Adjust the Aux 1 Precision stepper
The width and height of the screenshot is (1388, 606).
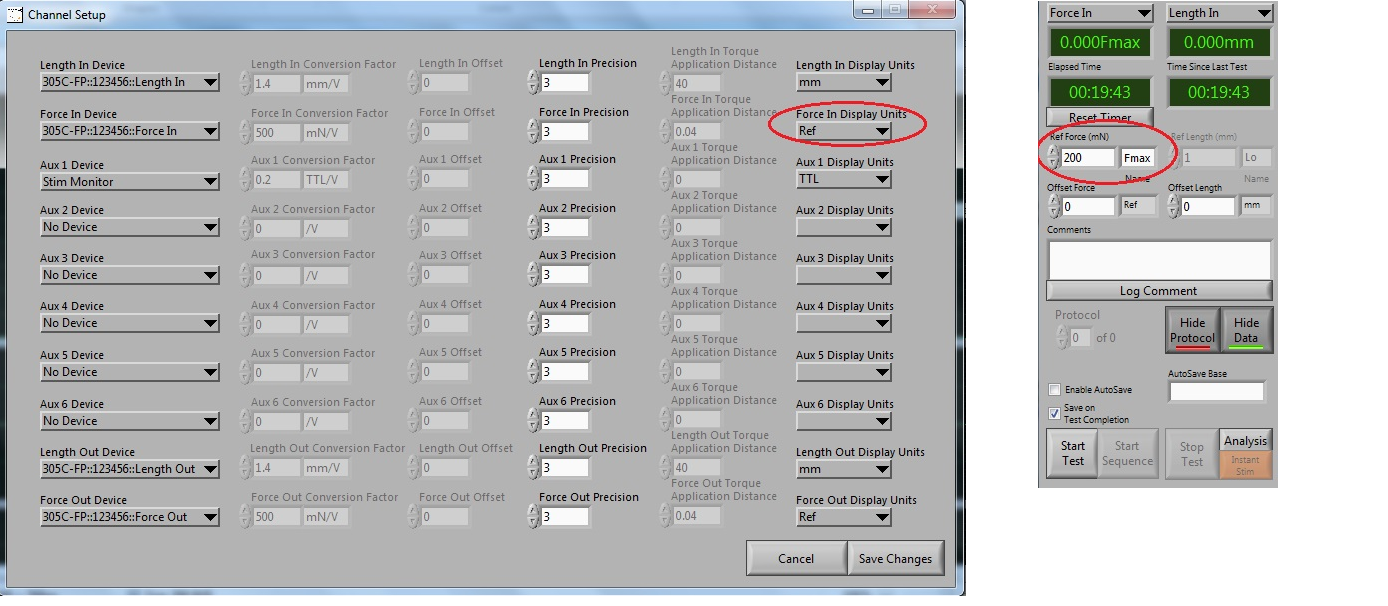(x=533, y=178)
